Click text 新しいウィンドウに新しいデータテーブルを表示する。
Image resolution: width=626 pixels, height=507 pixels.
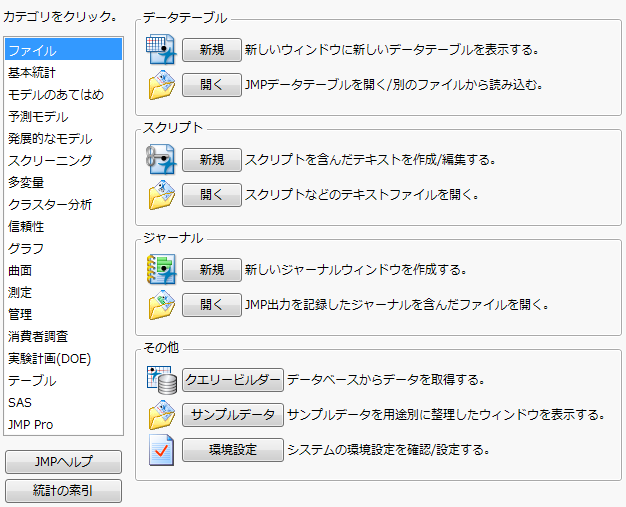pos(392,50)
